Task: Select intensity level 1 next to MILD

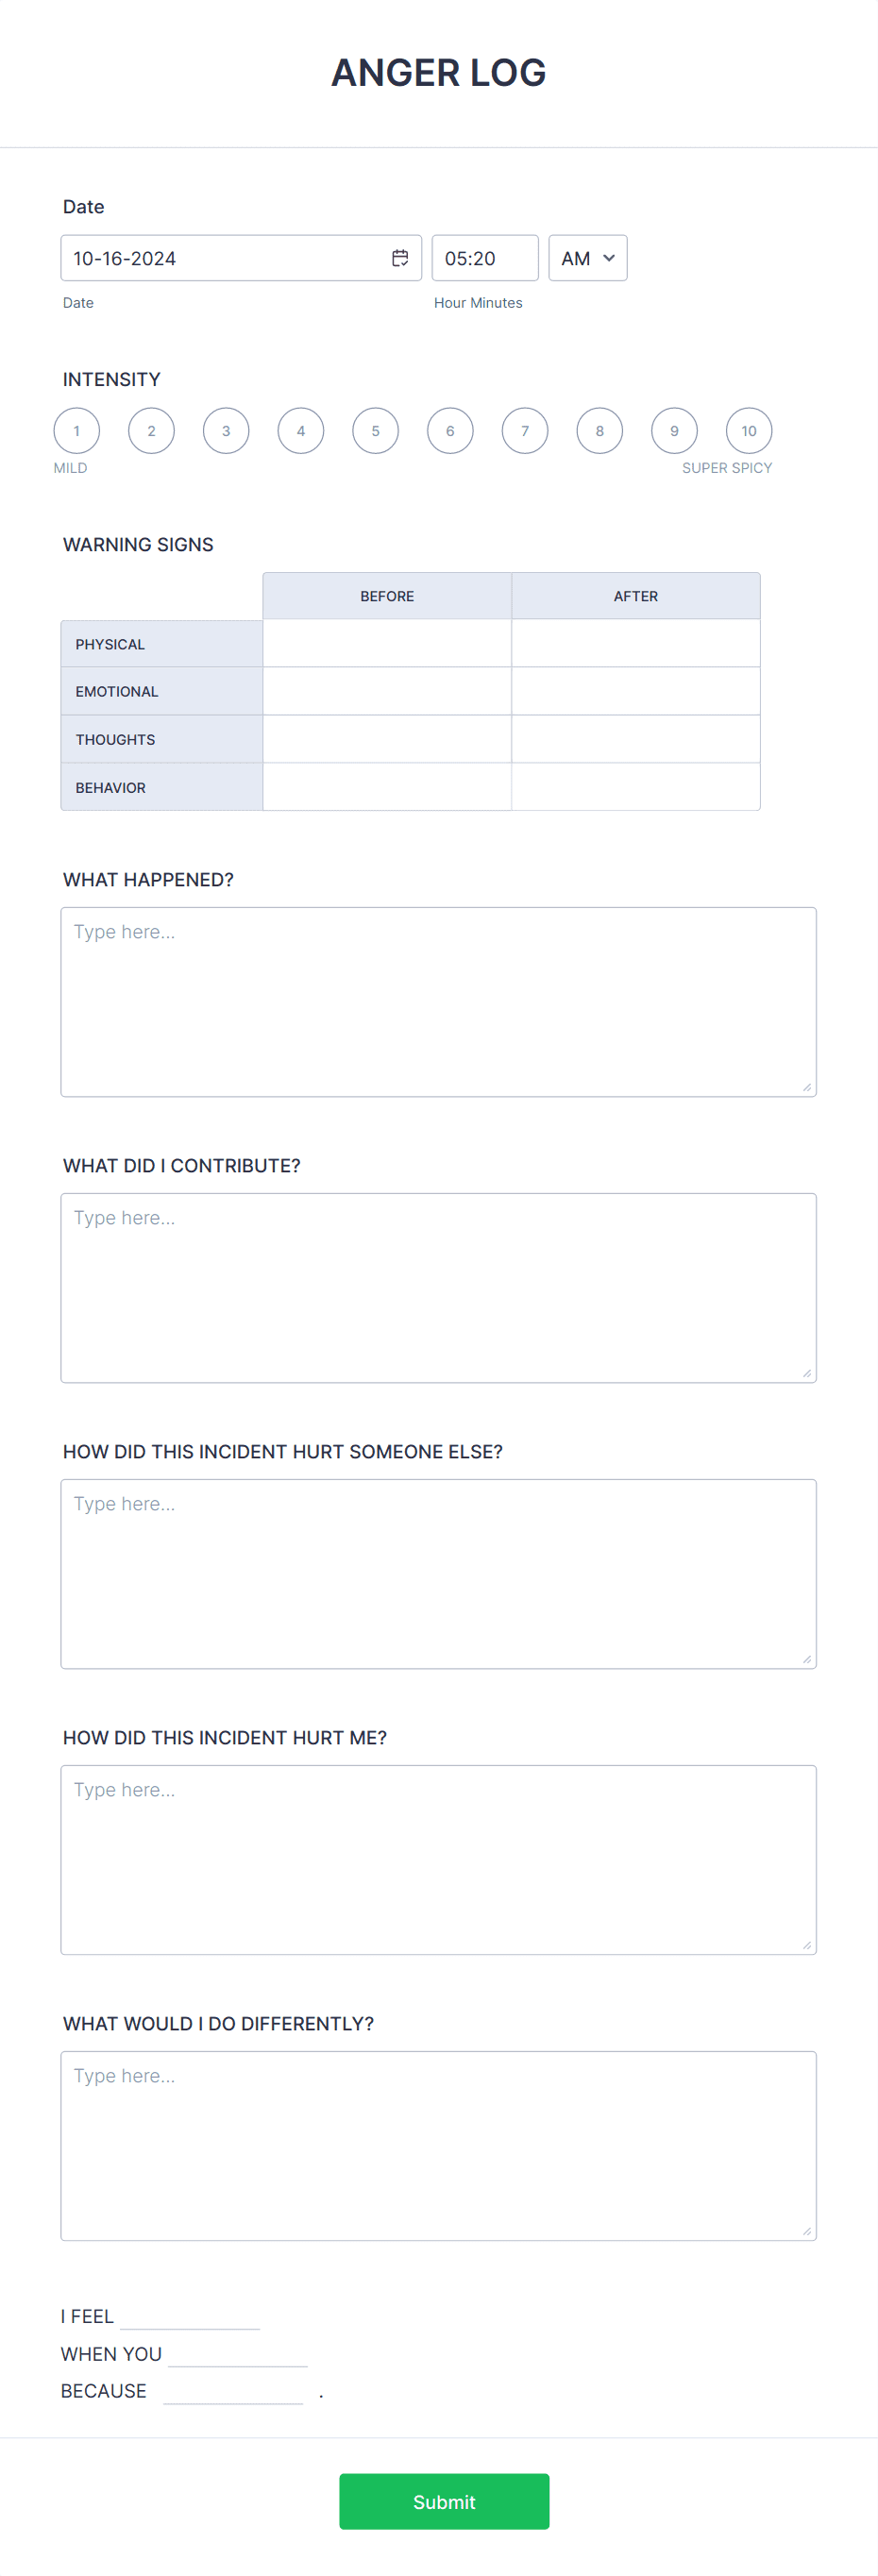Action: [x=76, y=430]
